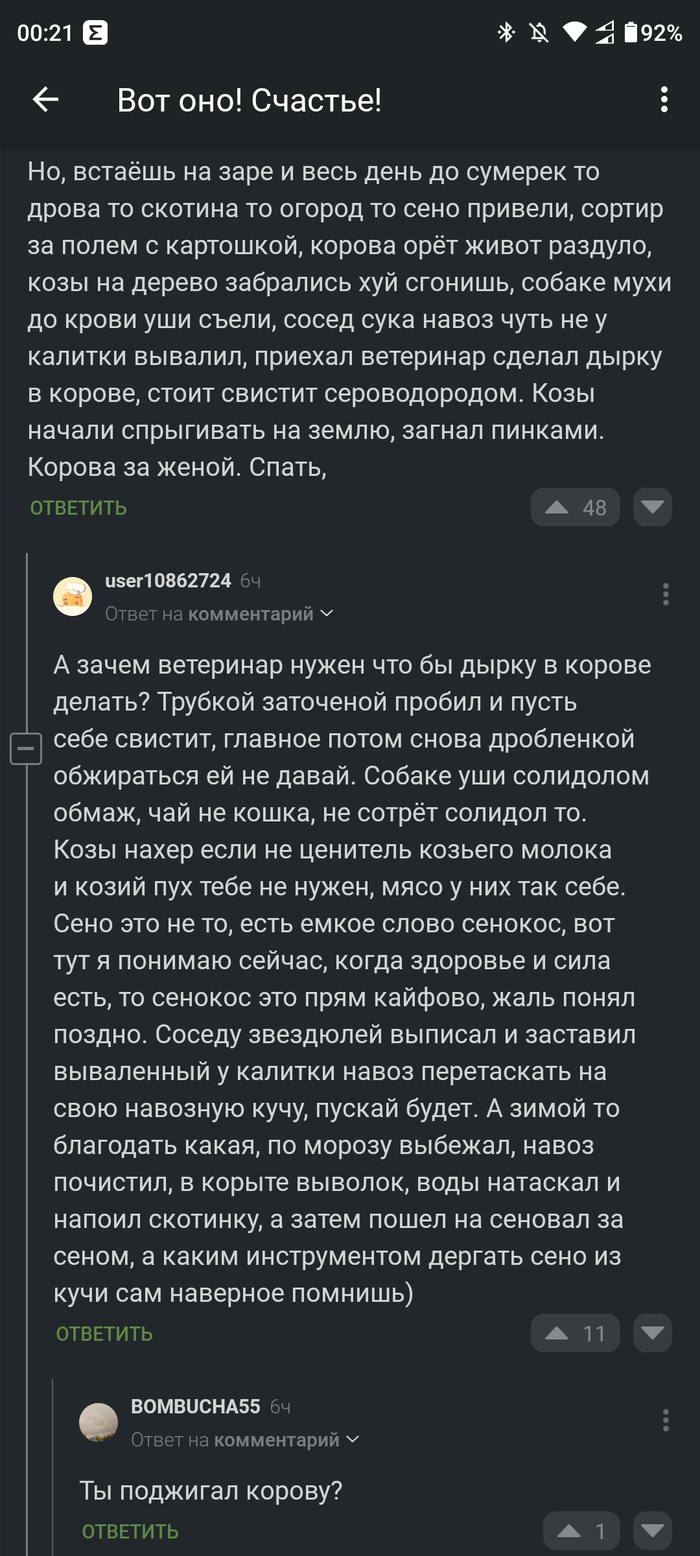Tap ОТВЕТИТЬ under the top comment

click(x=77, y=507)
